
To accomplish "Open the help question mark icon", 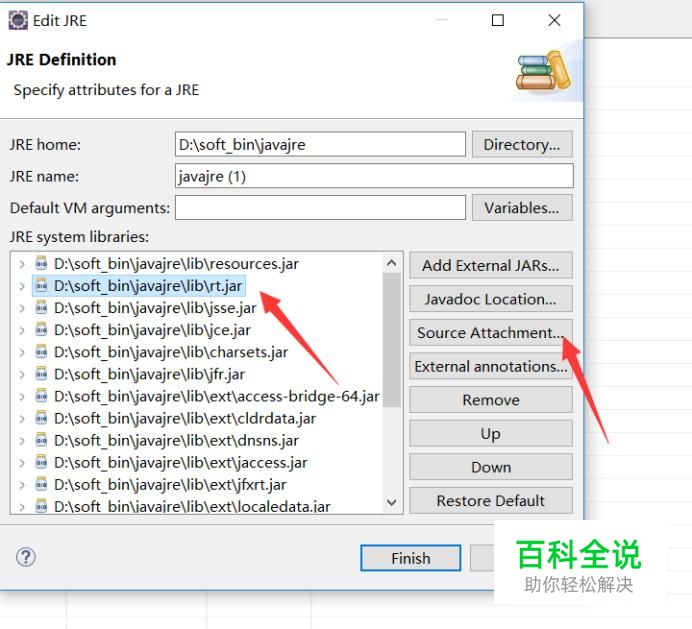I will tap(26, 557).
